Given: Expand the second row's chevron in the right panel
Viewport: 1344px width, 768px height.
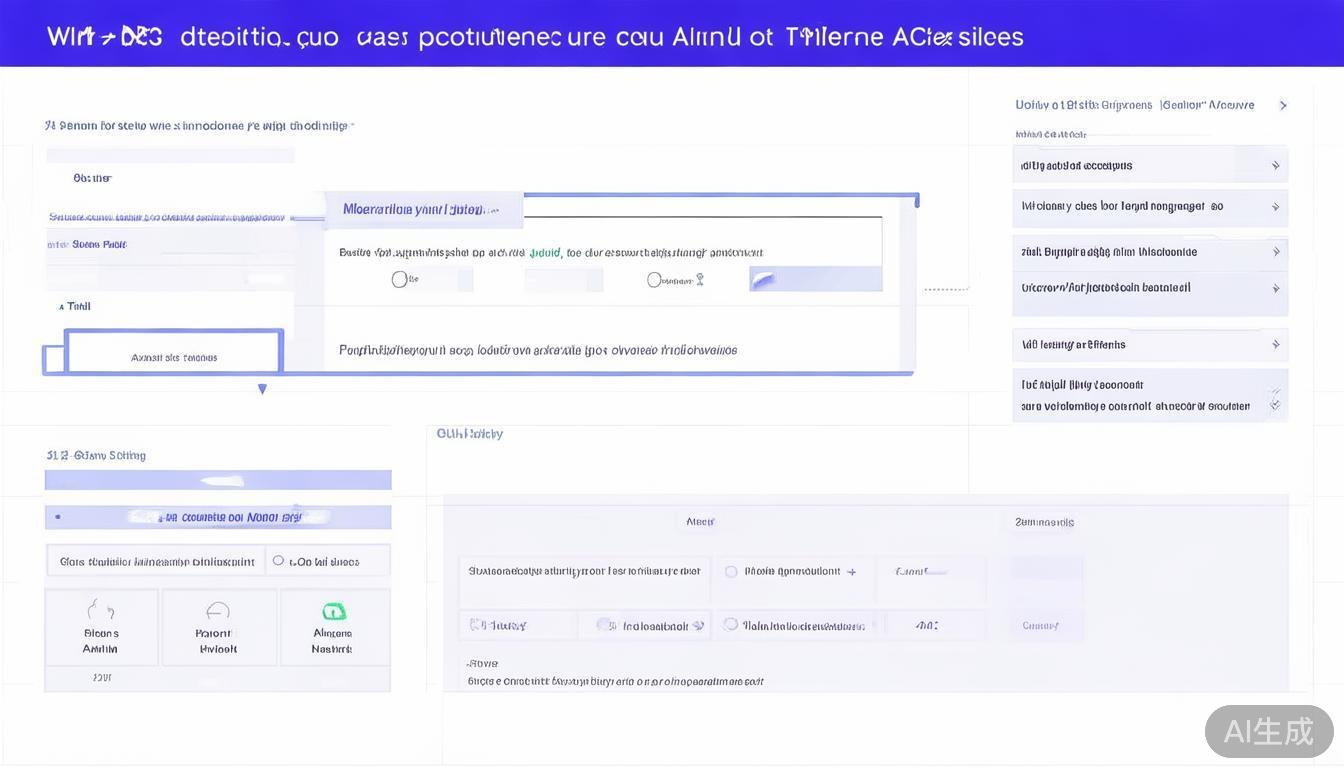Looking at the screenshot, I should pos(1275,207).
